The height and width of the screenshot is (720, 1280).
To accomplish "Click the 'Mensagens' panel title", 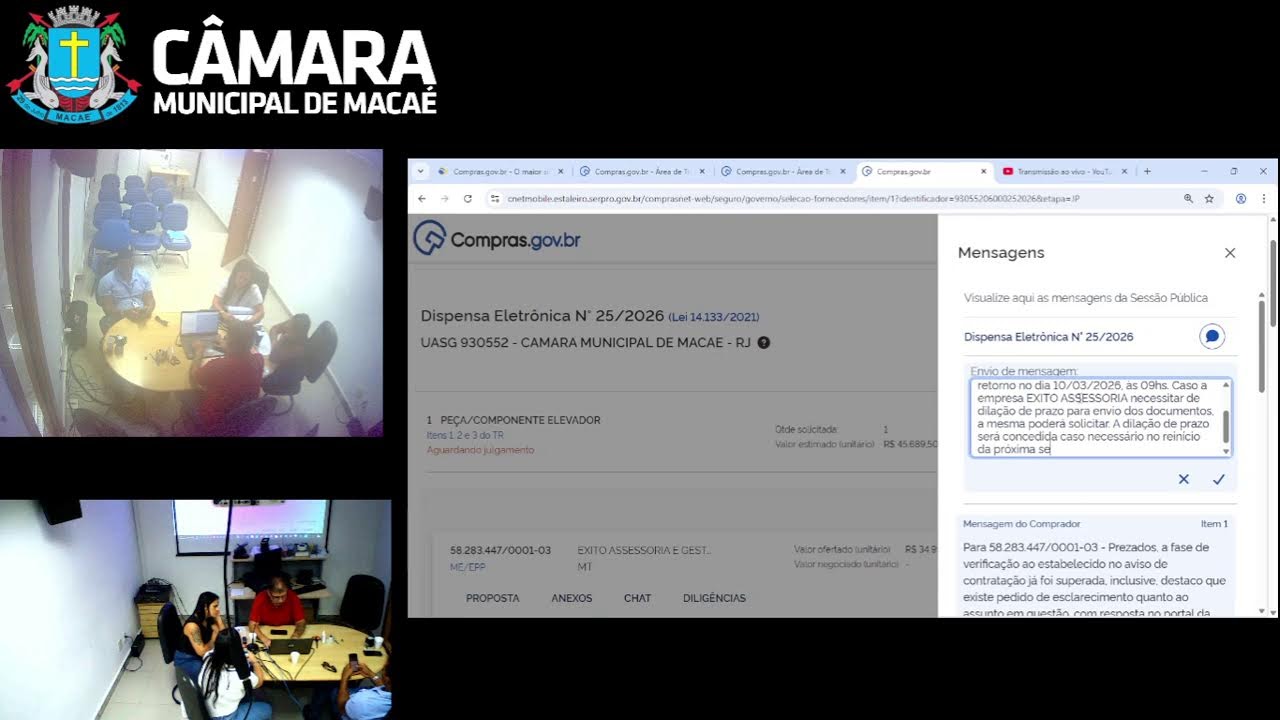I will pos(1001,253).
